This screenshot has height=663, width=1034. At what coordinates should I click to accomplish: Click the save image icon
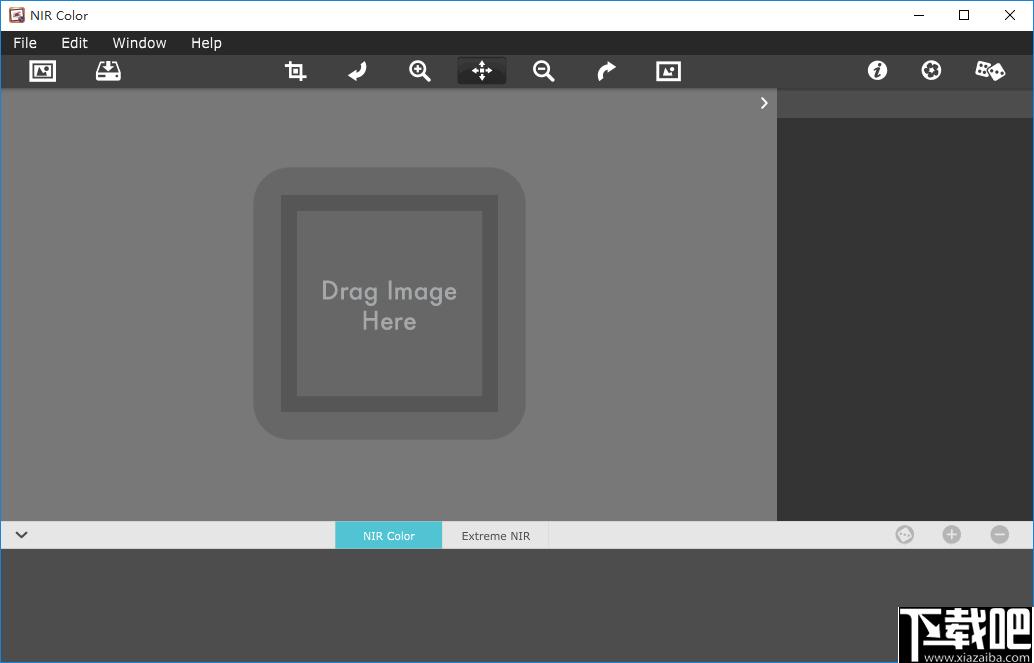(x=108, y=71)
